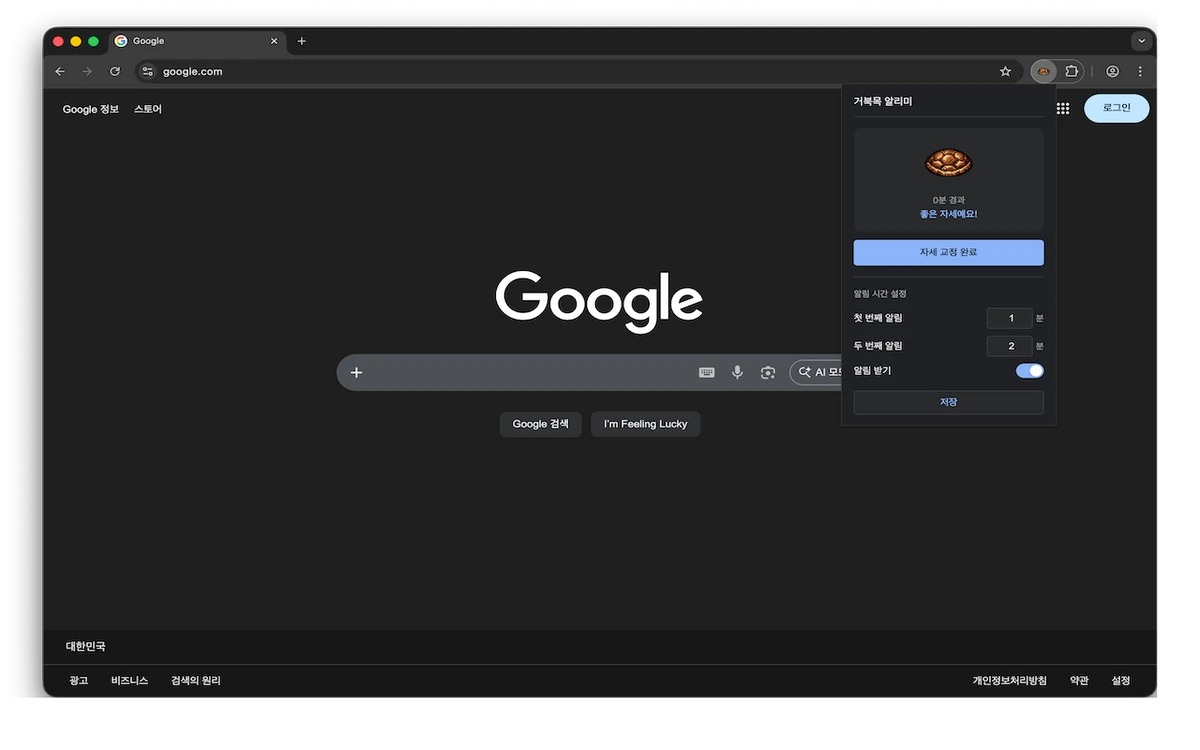Click the 저장 button in the popup
Image resolution: width=1200 pixels, height=750 pixels.
(x=948, y=402)
